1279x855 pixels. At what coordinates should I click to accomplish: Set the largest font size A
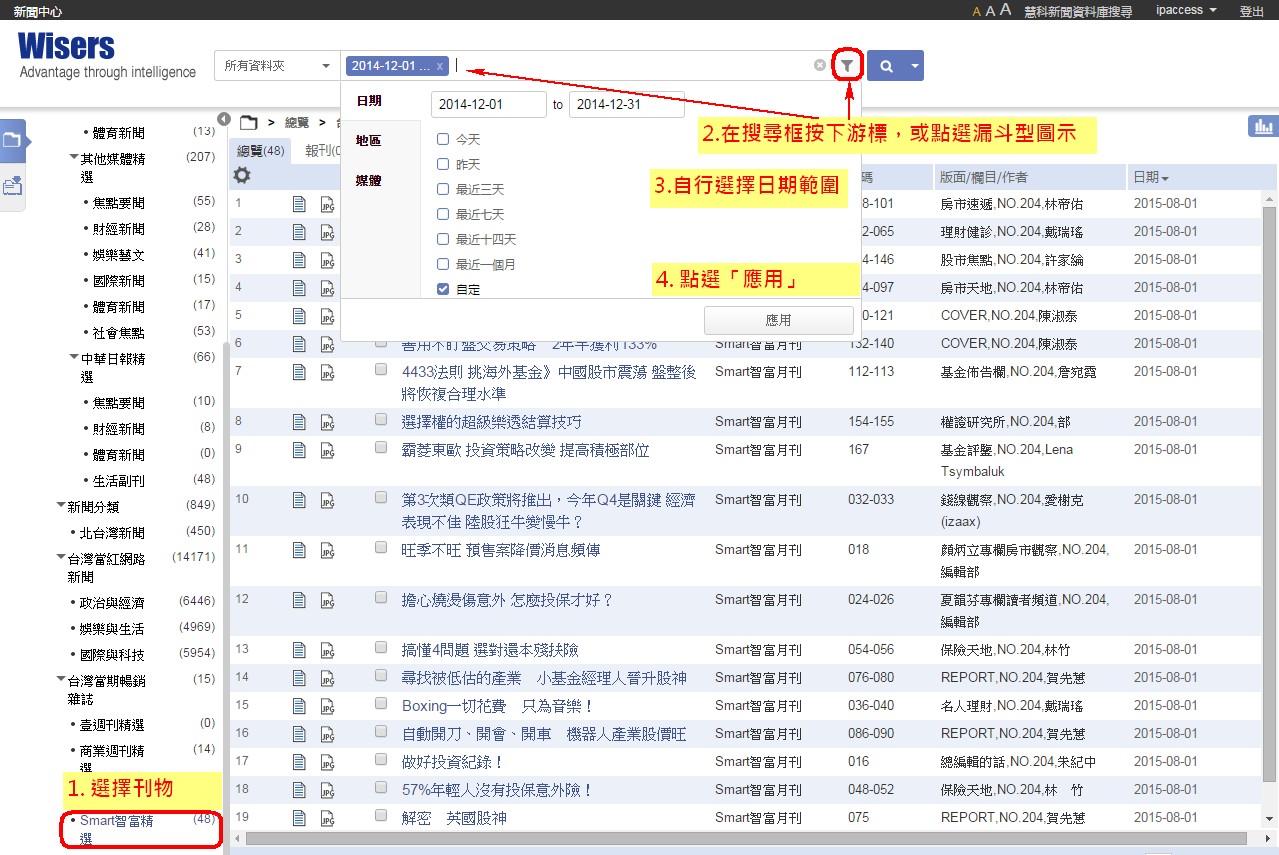1006,10
